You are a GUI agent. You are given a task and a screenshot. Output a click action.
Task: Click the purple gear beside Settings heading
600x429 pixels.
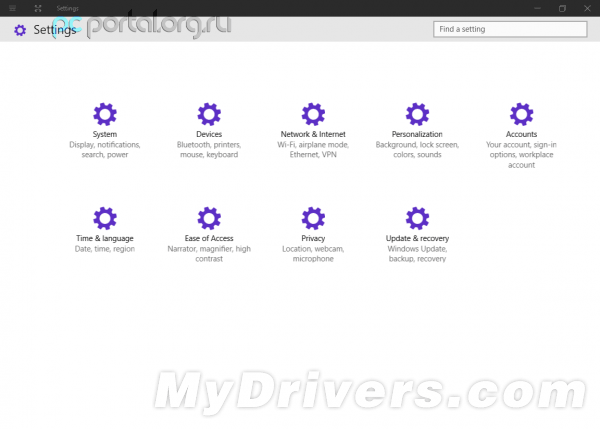(x=20, y=30)
